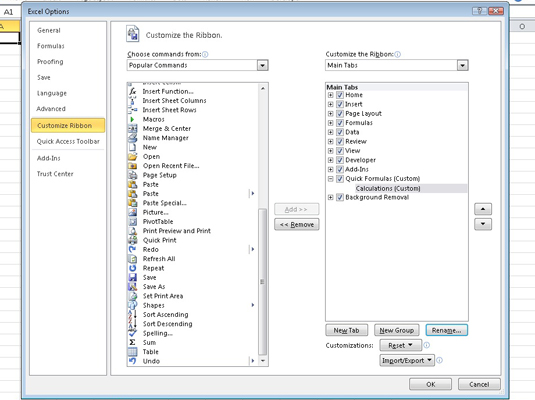Toggle the Background Removal checkbox
The height and width of the screenshot is (400, 535).
(x=340, y=197)
